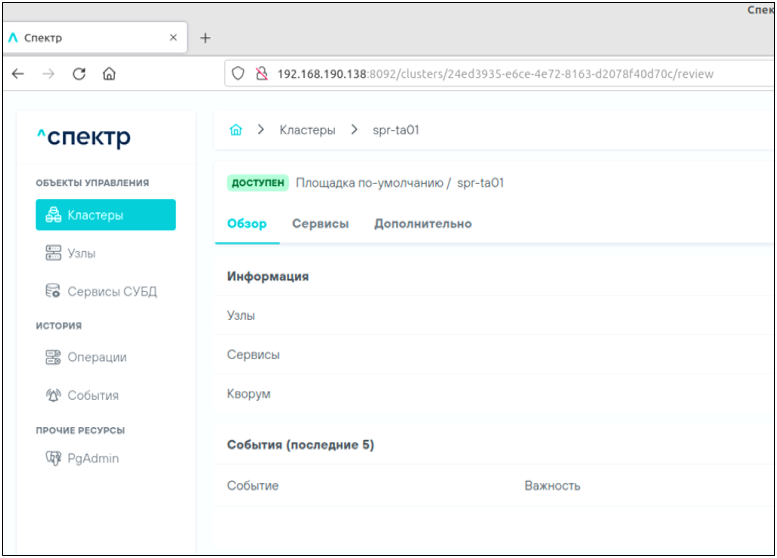Click the Кворум information row
This screenshot has width=777, height=558.
(x=493, y=393)
